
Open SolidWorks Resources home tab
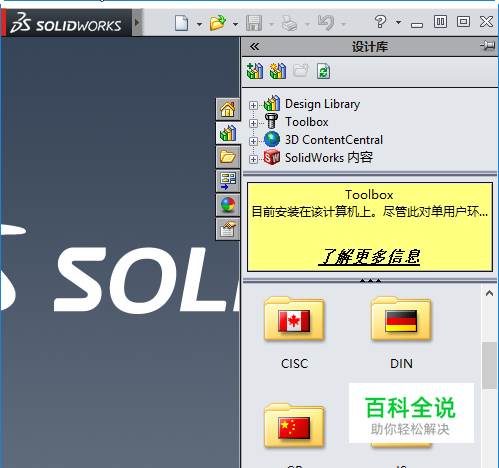click(228, 109)
